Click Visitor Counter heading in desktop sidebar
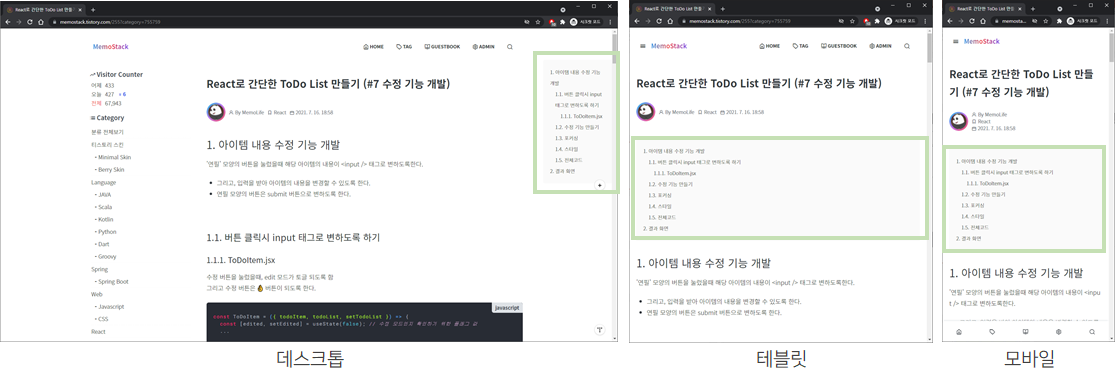This screenshot has width=1115, height=382. 116,74
